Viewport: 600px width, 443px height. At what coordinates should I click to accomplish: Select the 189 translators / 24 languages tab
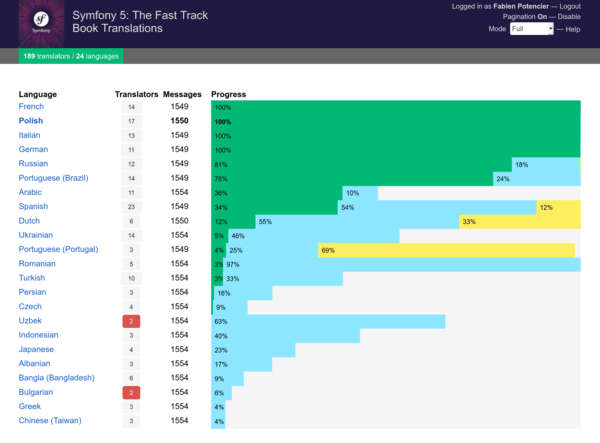click(71, 56)
